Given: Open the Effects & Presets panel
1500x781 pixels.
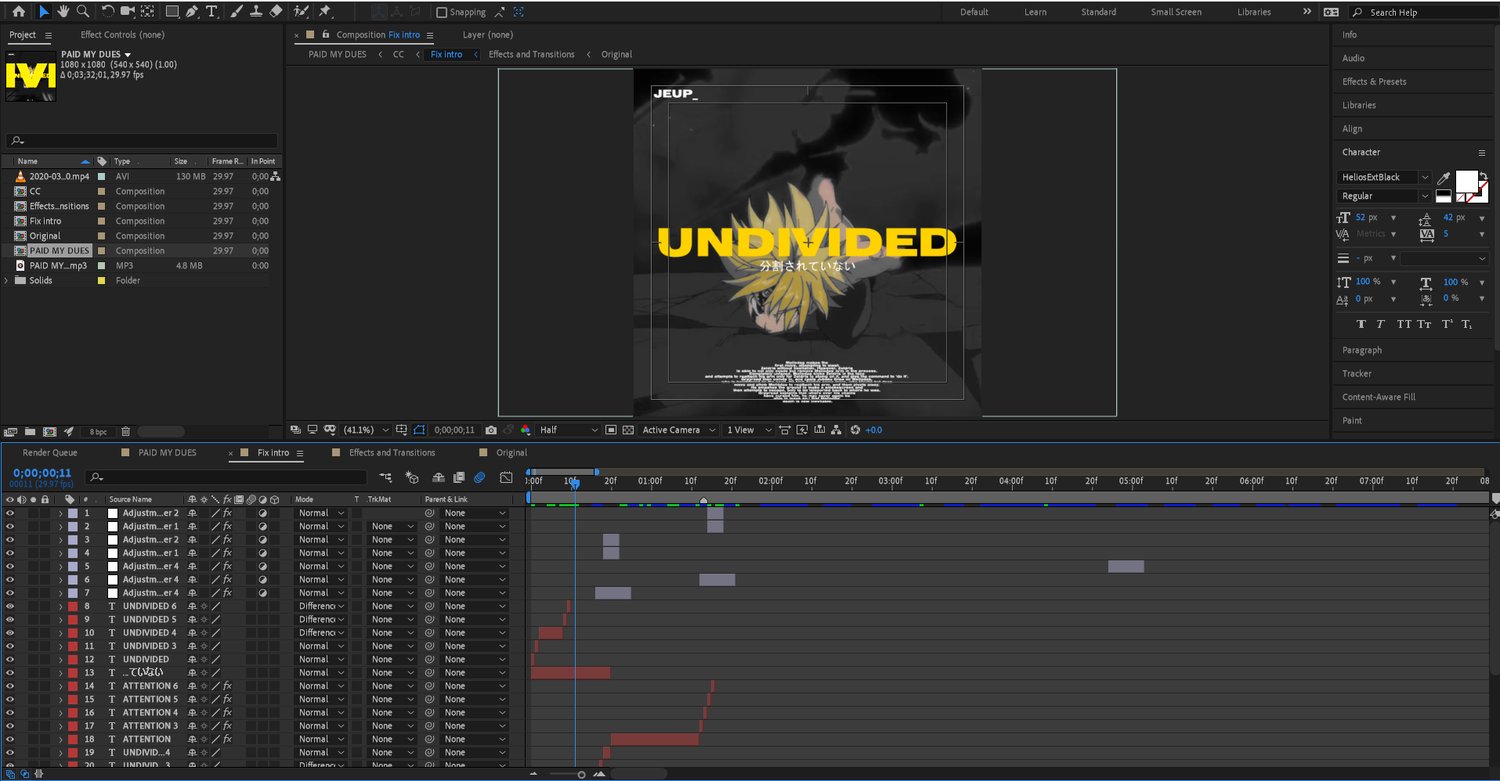Looking at the screenshot, I should (x=1374, y=82).
